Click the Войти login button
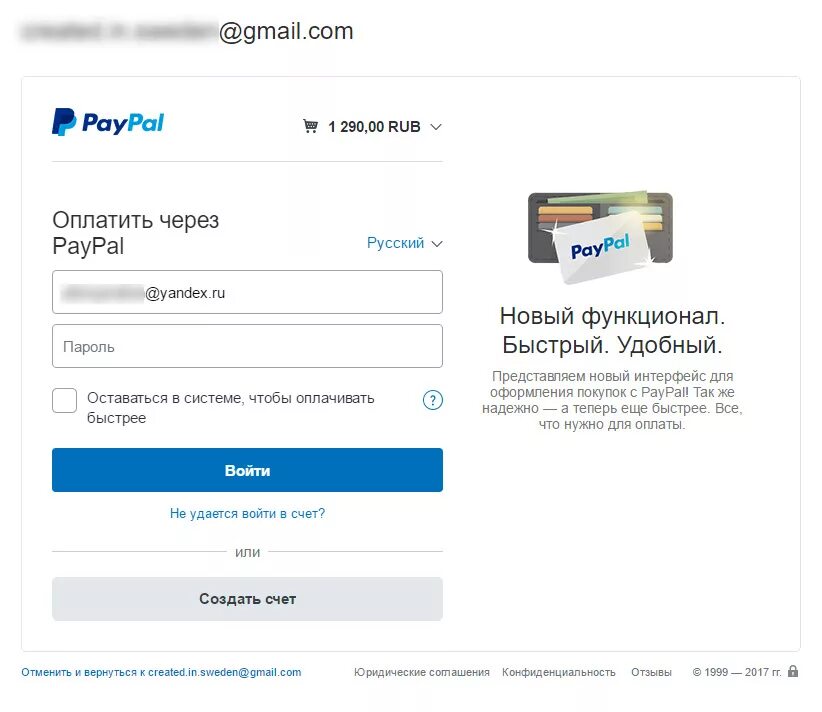Image resolution: width=822 pixels, height=712 pixels. [247, 470]
